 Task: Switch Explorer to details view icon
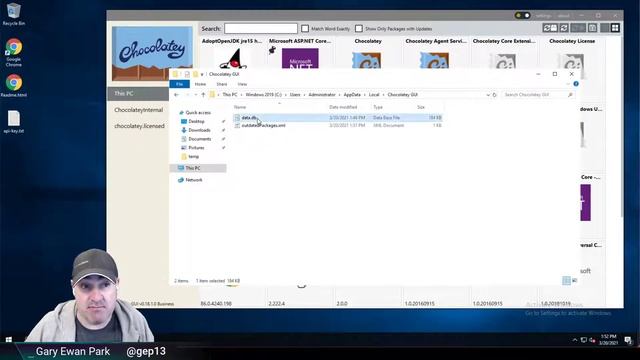[566, 280]
